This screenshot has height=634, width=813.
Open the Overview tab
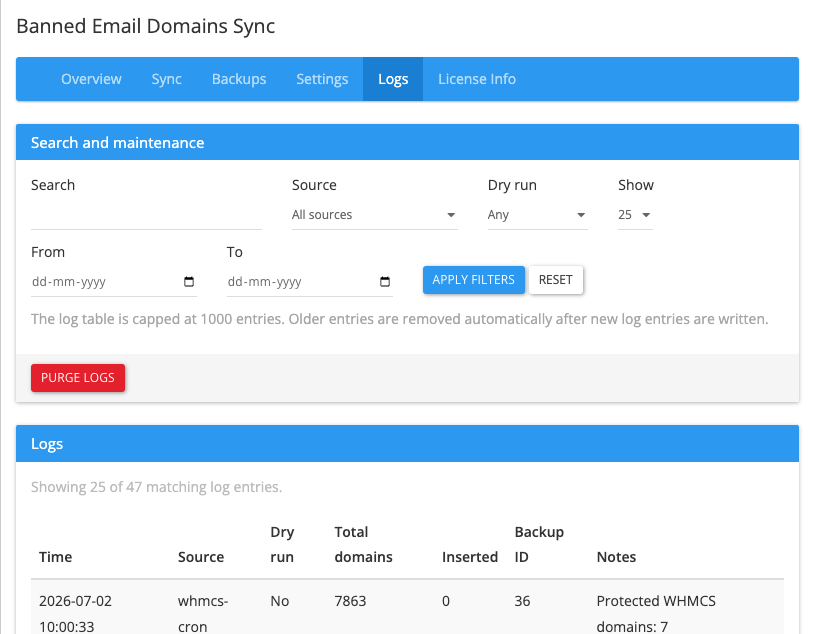tap(91, 79)
